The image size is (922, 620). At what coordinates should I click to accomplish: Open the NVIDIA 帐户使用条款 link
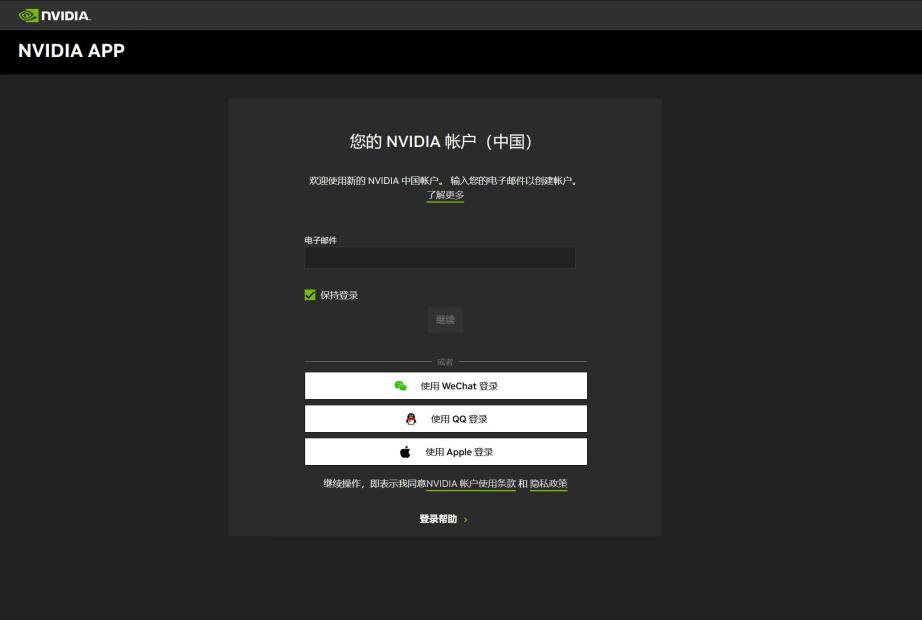point(471,484)
